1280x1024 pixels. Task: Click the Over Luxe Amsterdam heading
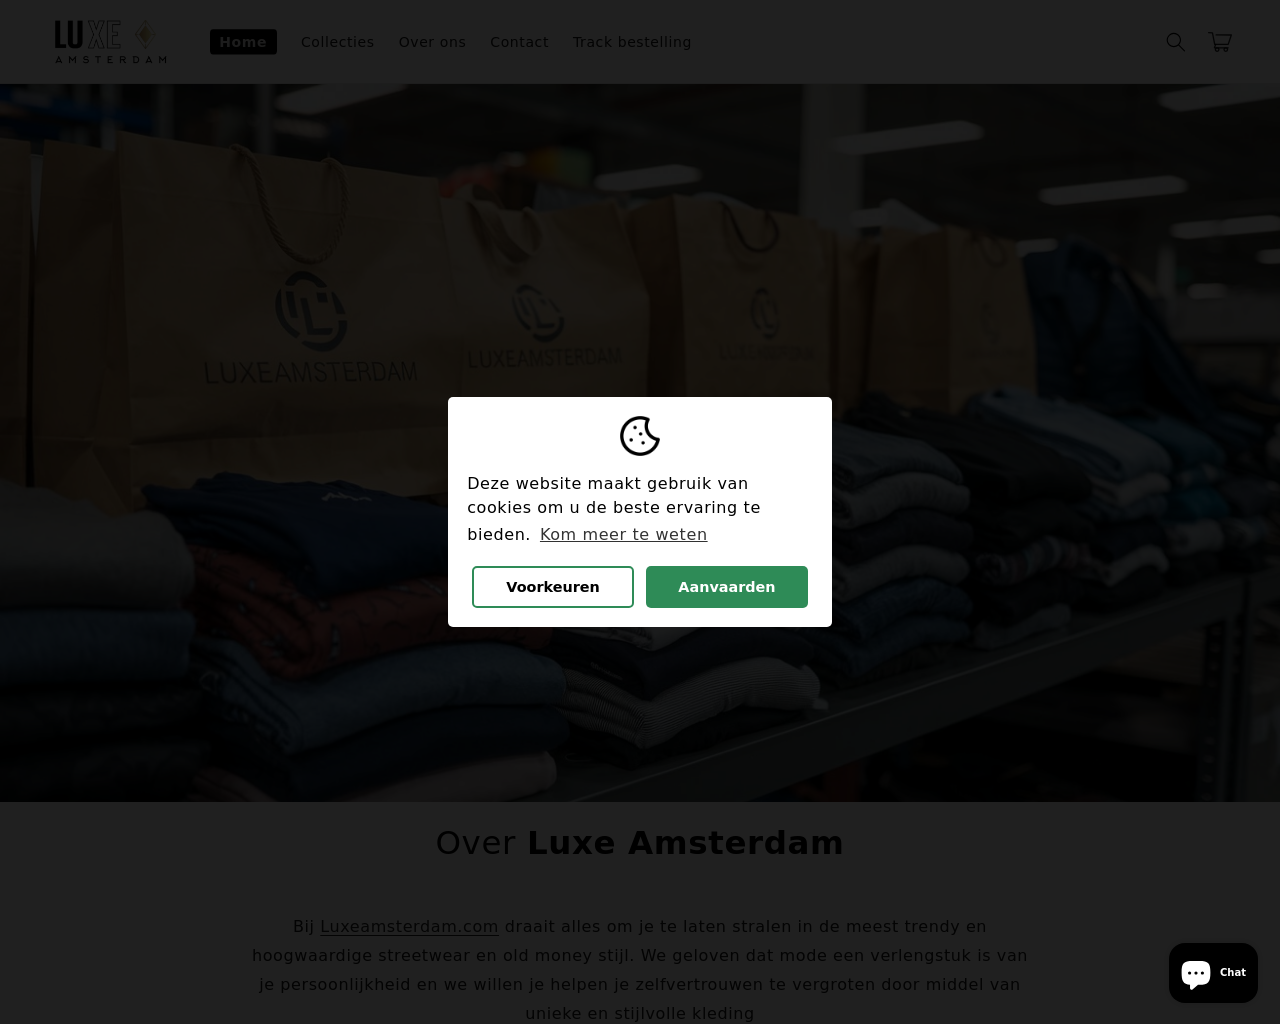(x=640, y=843)
